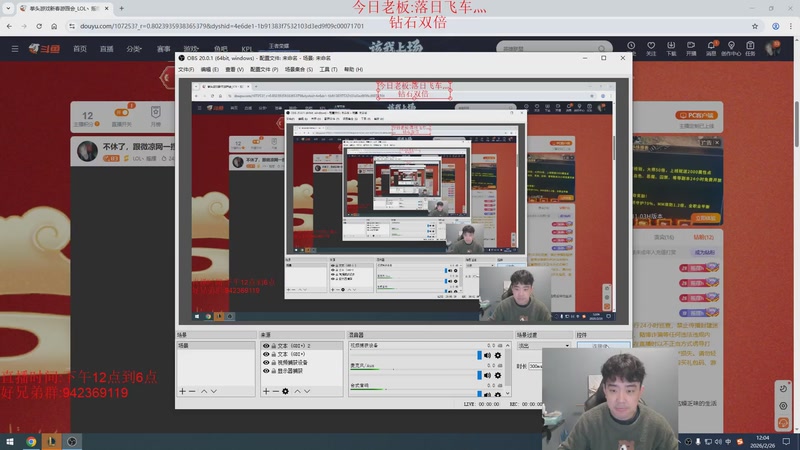Screen dimensions: 800x450
Task: Reload the page in Chrome
Action: [x=39, y=26]
